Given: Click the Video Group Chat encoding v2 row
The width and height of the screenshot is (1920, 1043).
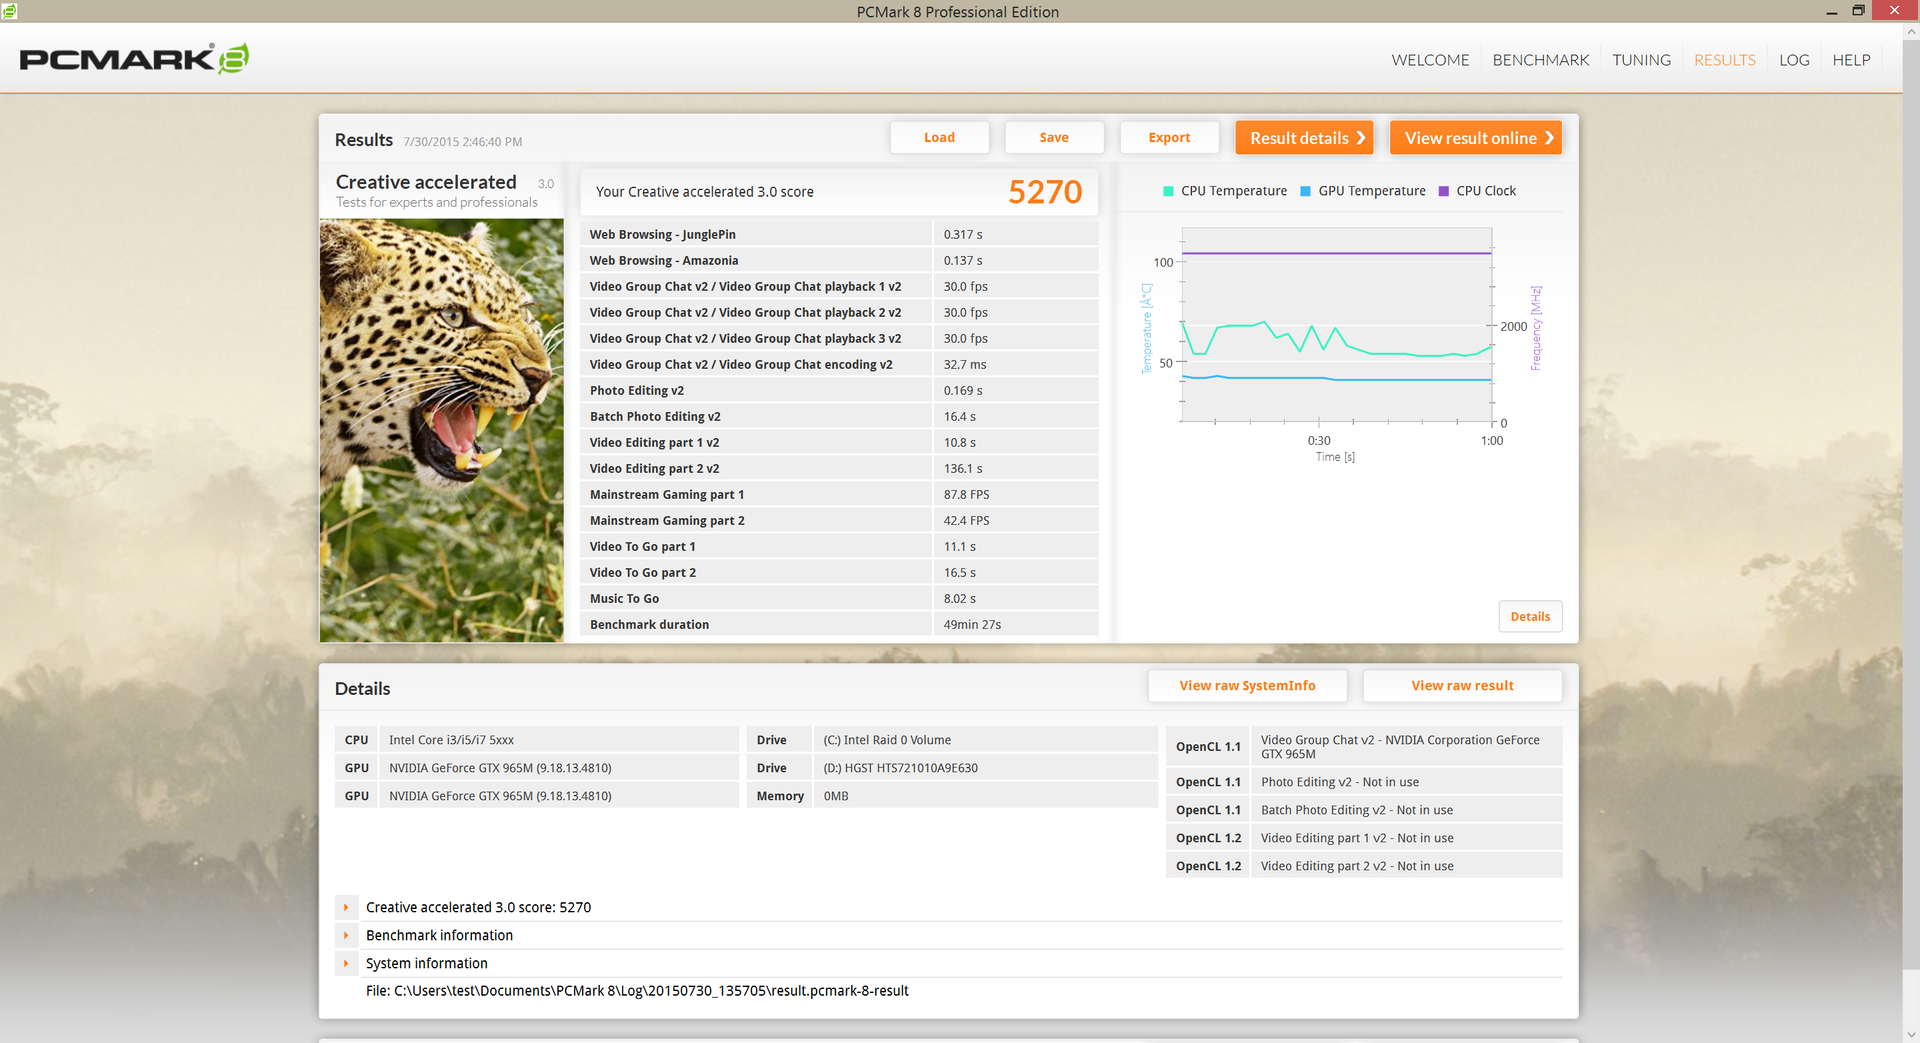Looking at the screenshot, I should (839, 364).
